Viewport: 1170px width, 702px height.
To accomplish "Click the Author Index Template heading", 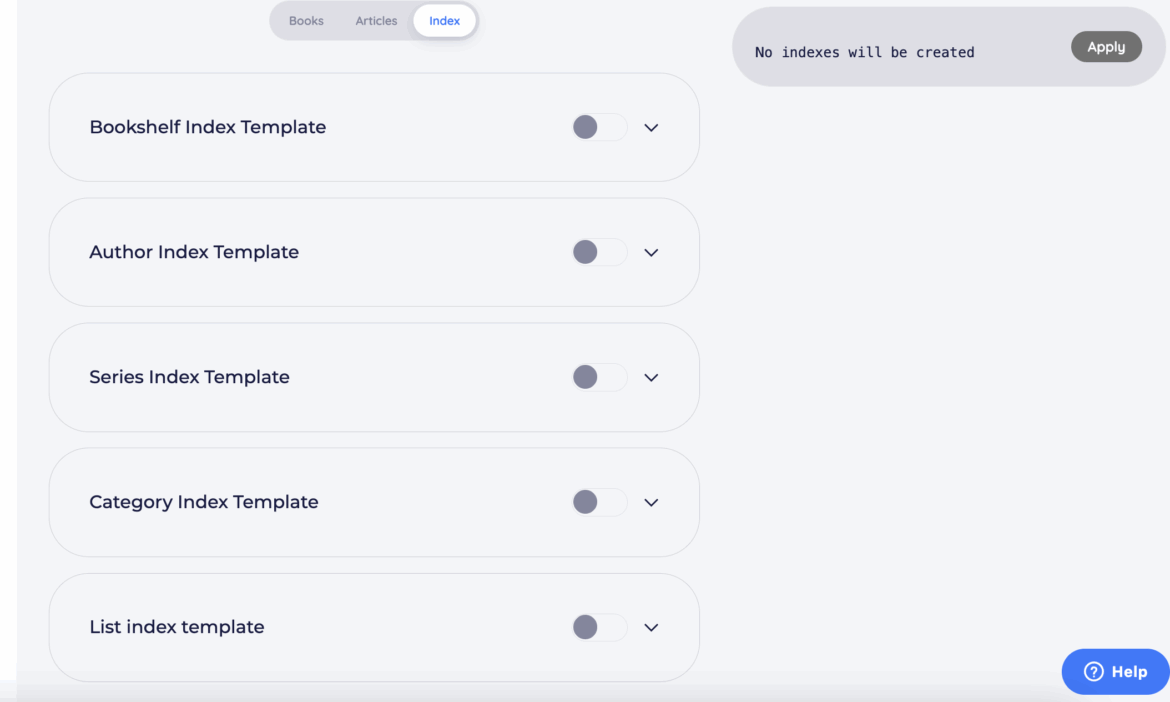I will click(x=194, y=252).
